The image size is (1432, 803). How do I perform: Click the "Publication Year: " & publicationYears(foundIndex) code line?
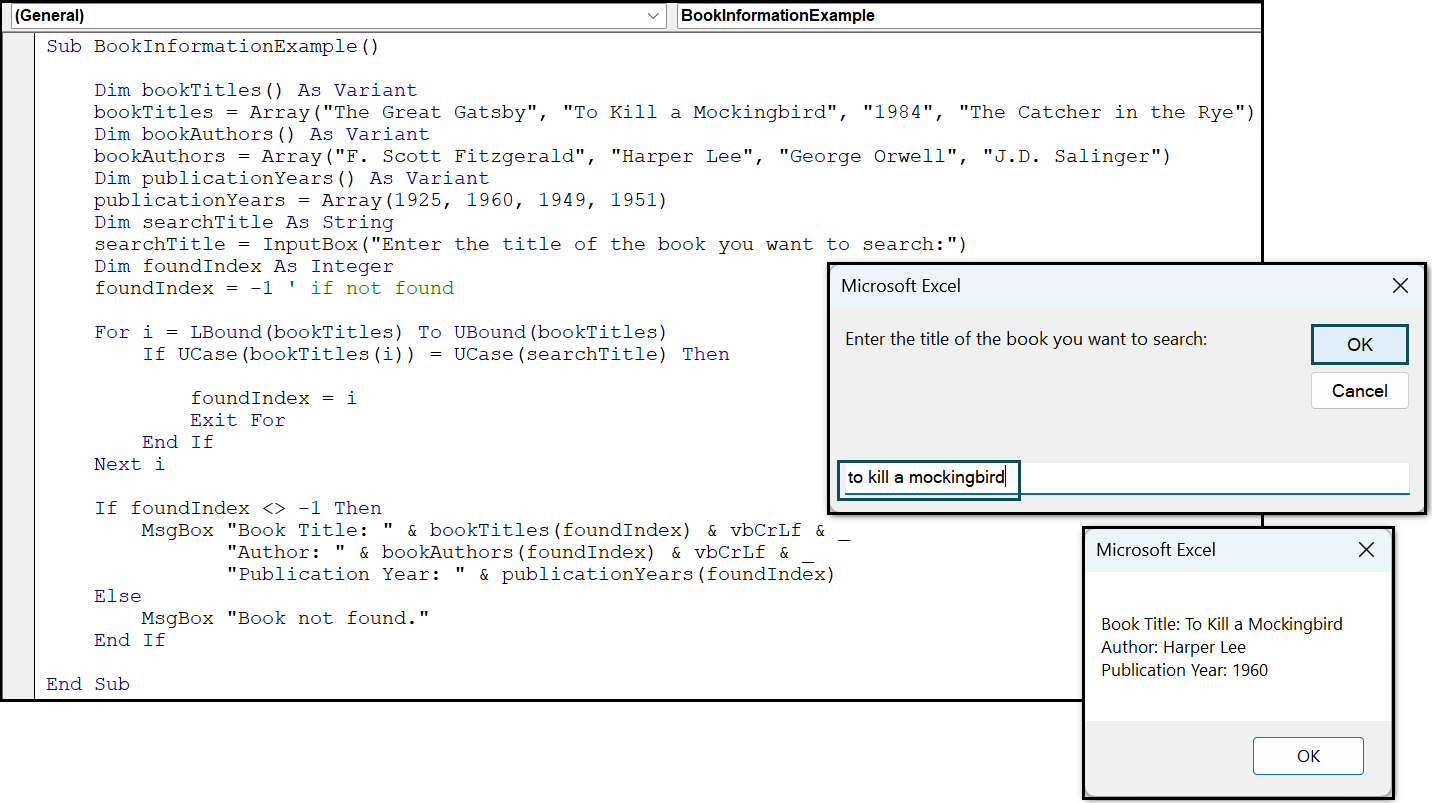tap(530, 574)
